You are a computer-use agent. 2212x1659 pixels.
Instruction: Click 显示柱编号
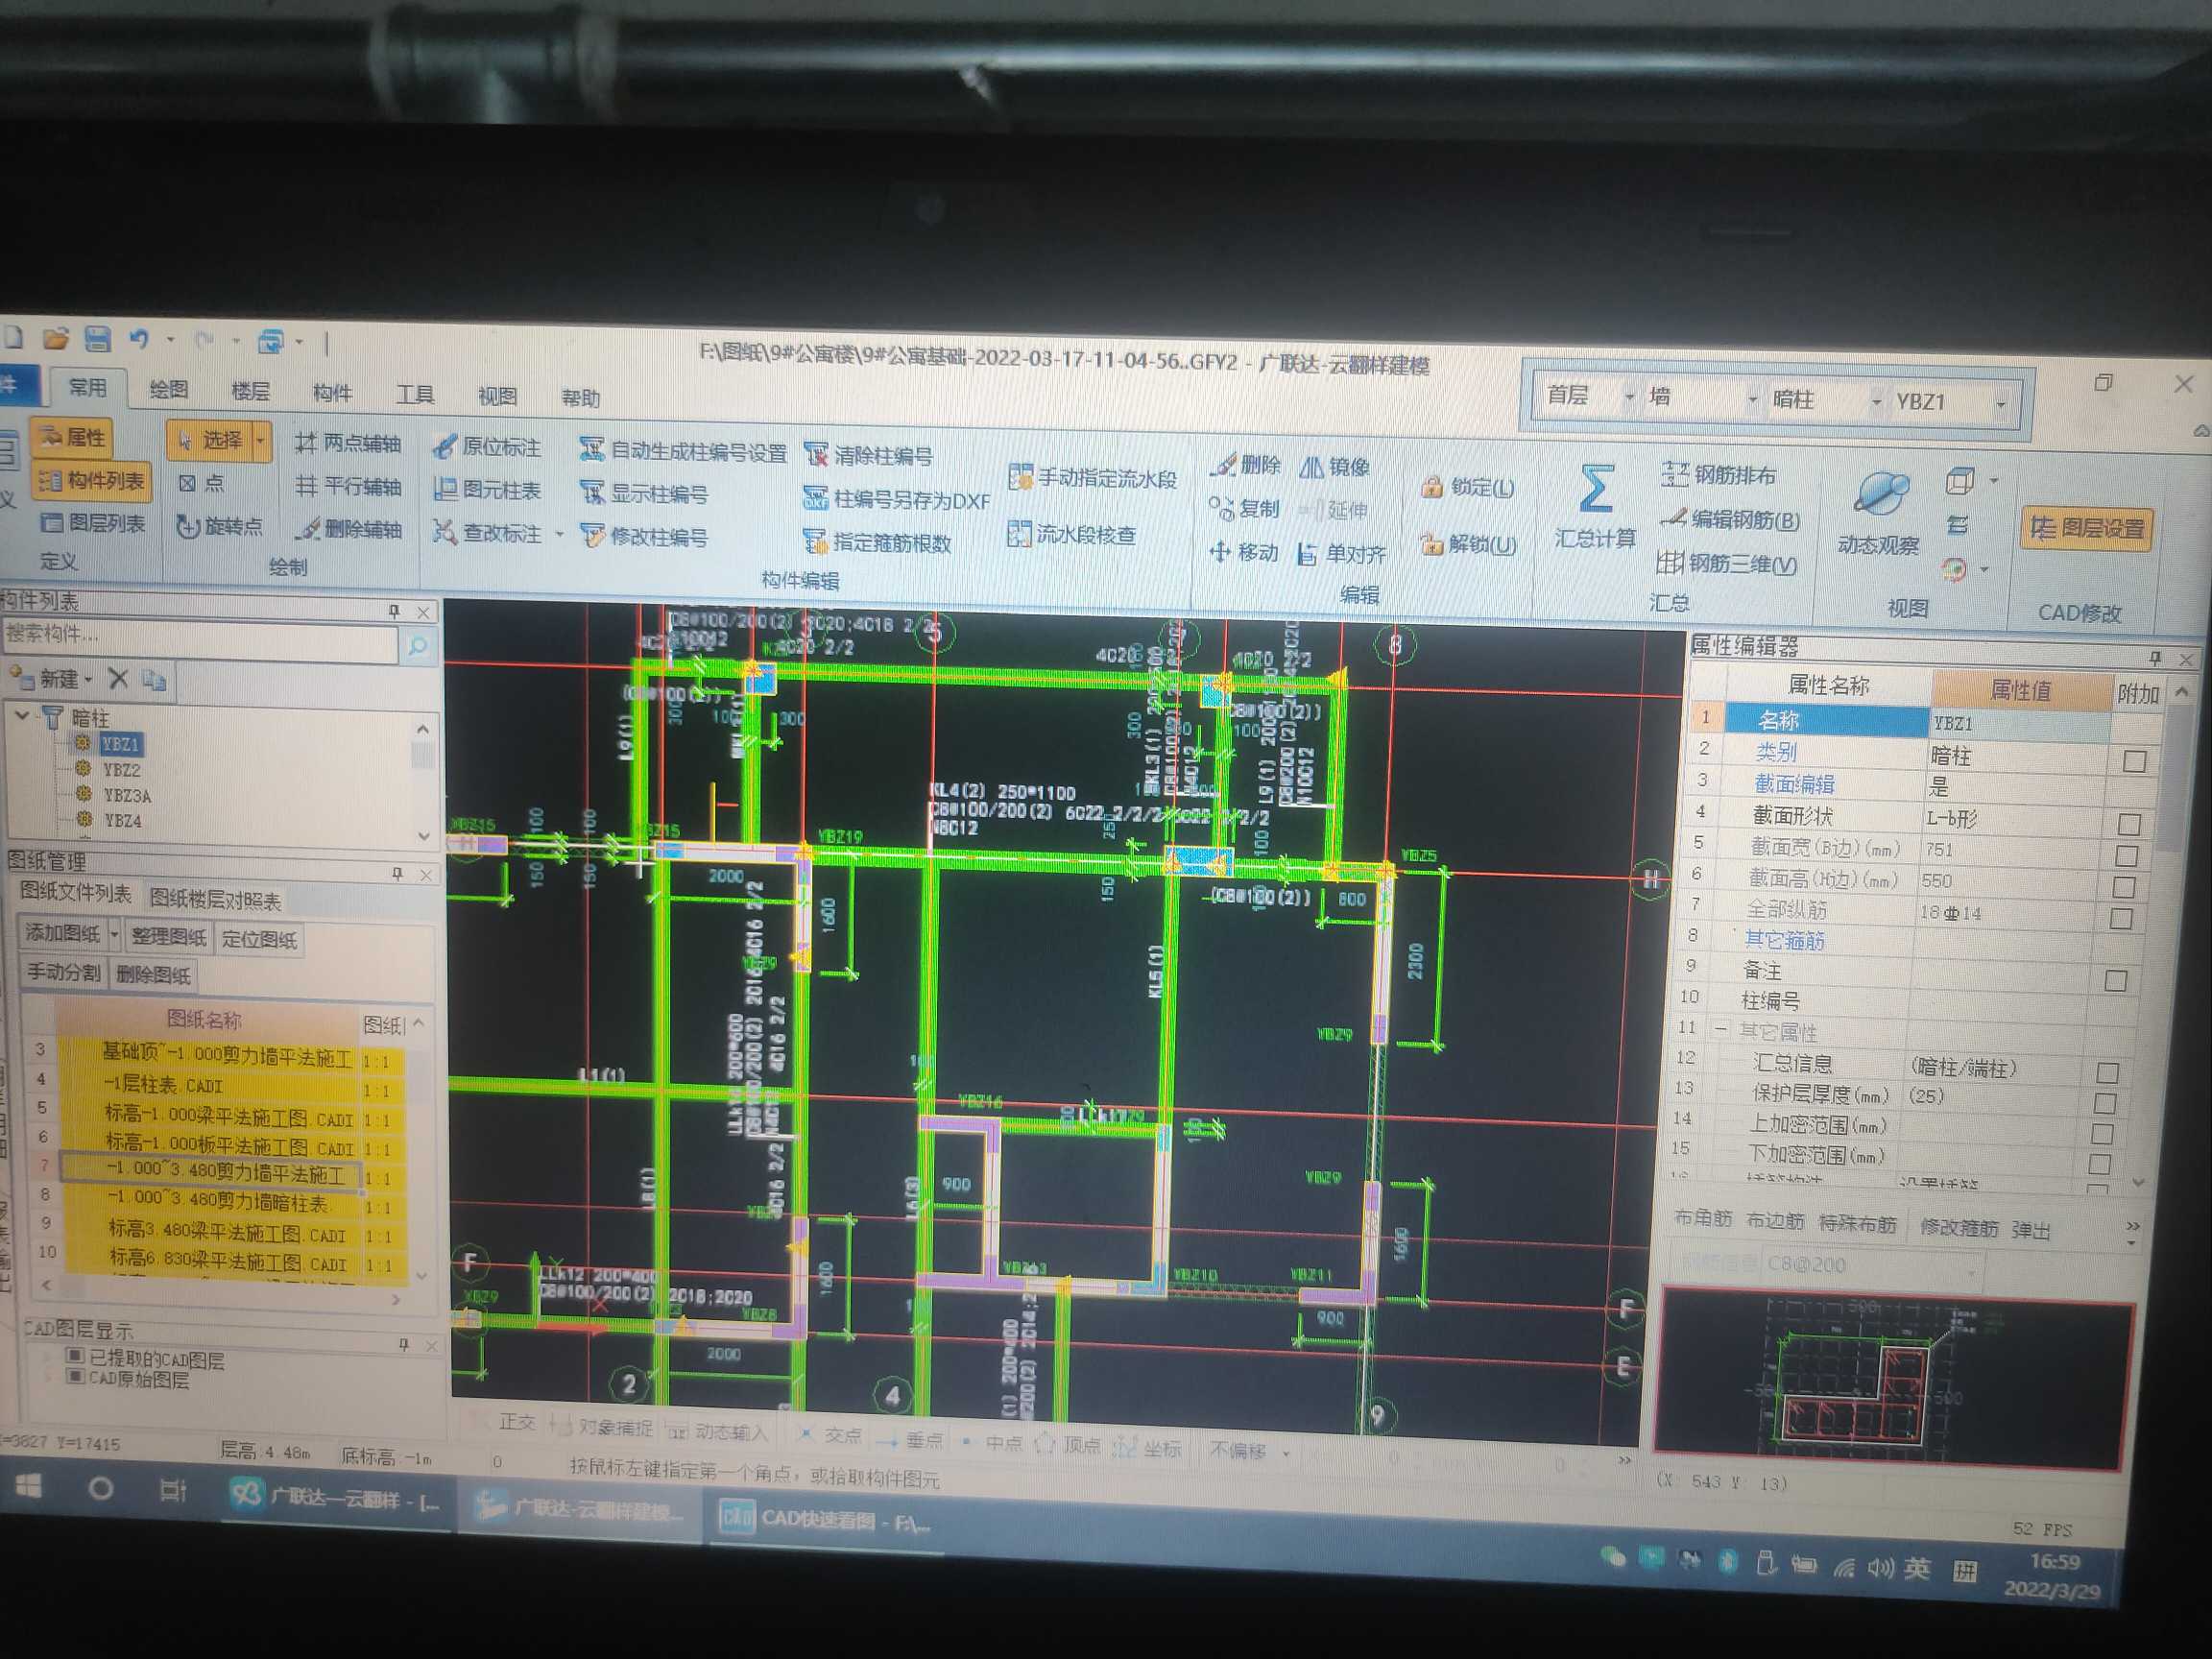644,494
